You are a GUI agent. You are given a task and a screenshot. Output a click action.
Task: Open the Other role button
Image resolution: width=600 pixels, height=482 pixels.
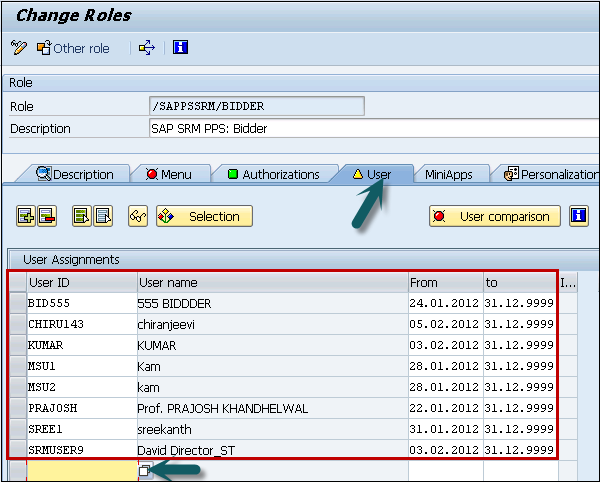73,48
